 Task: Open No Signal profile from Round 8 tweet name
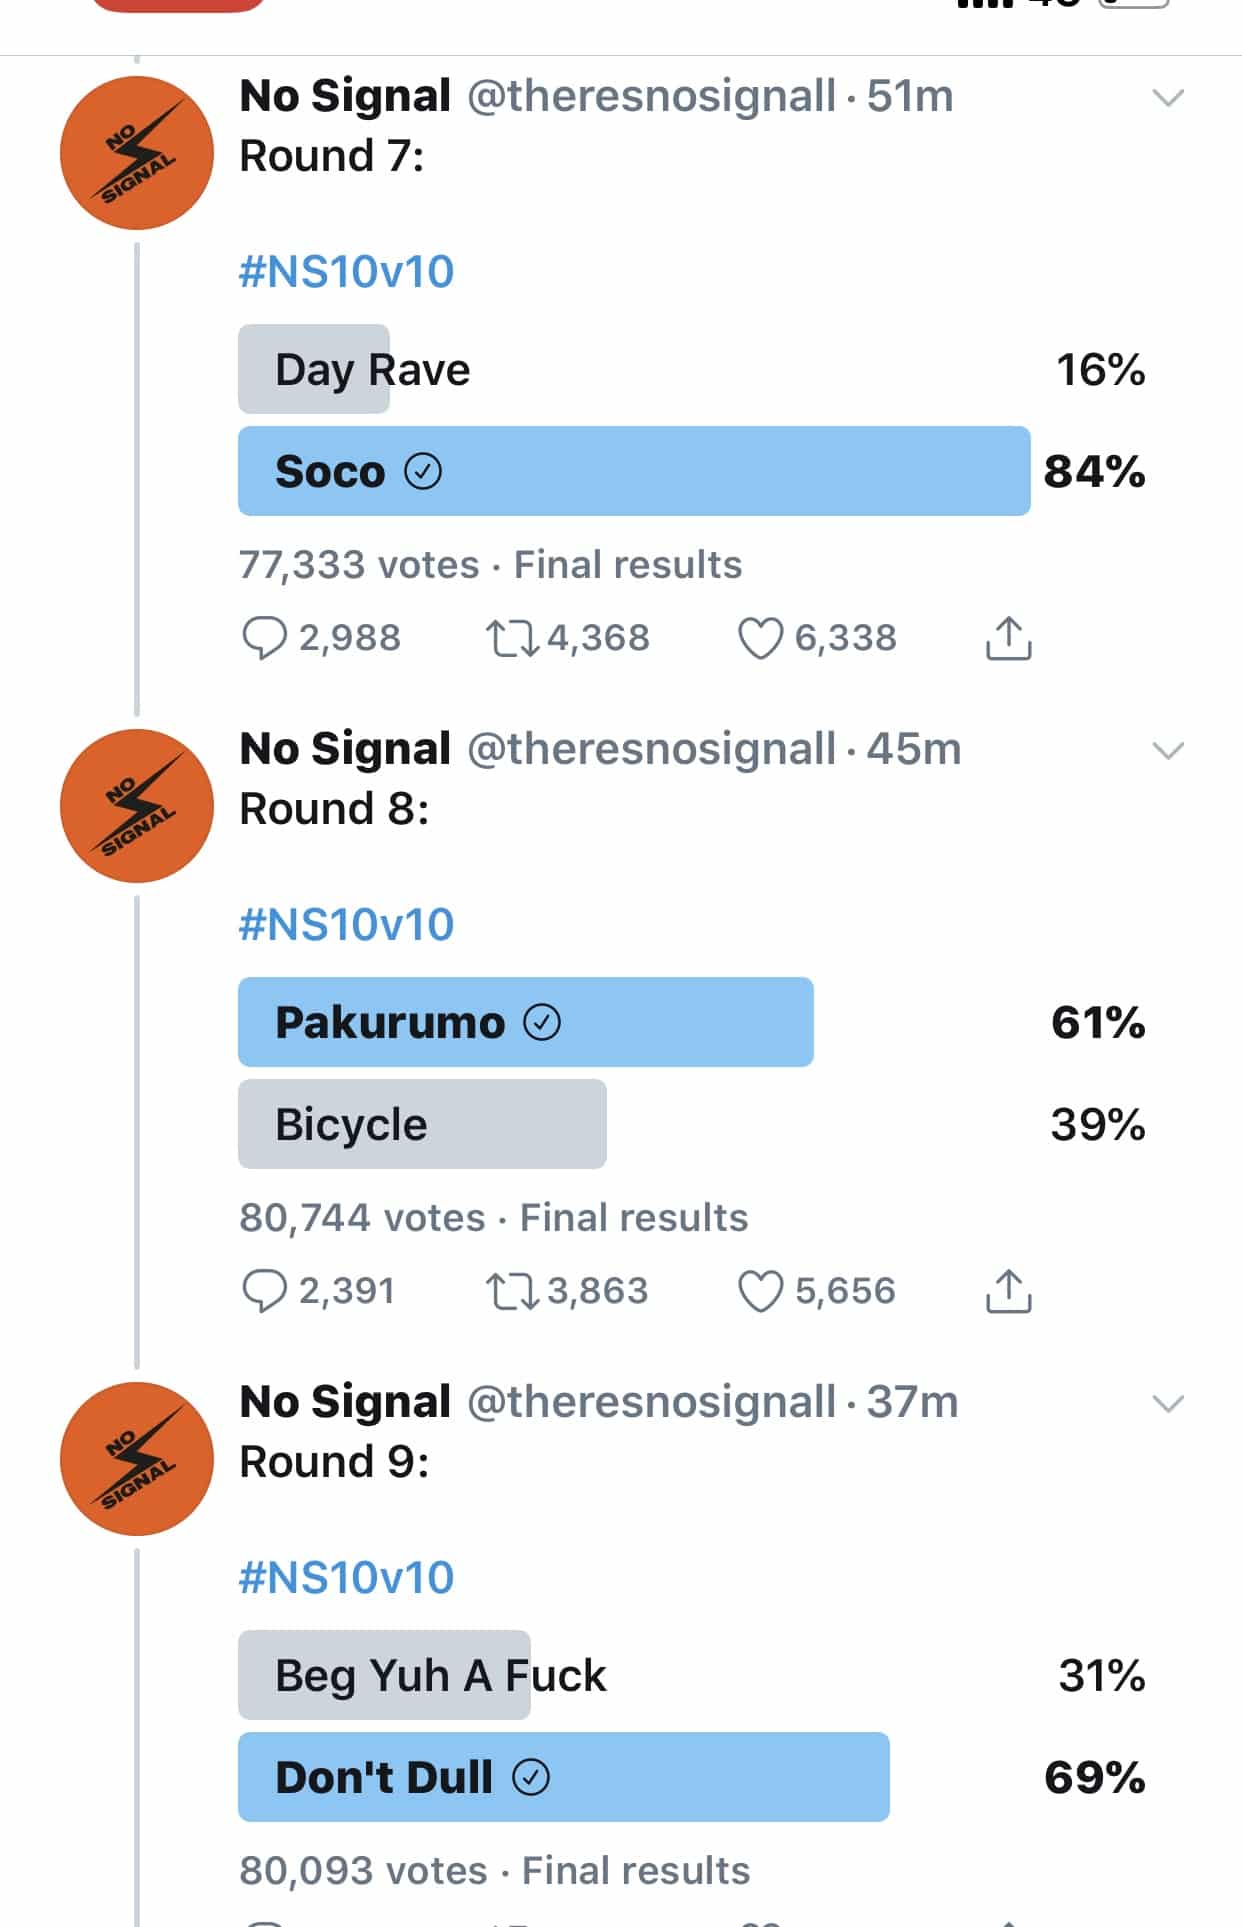(345, 749)
